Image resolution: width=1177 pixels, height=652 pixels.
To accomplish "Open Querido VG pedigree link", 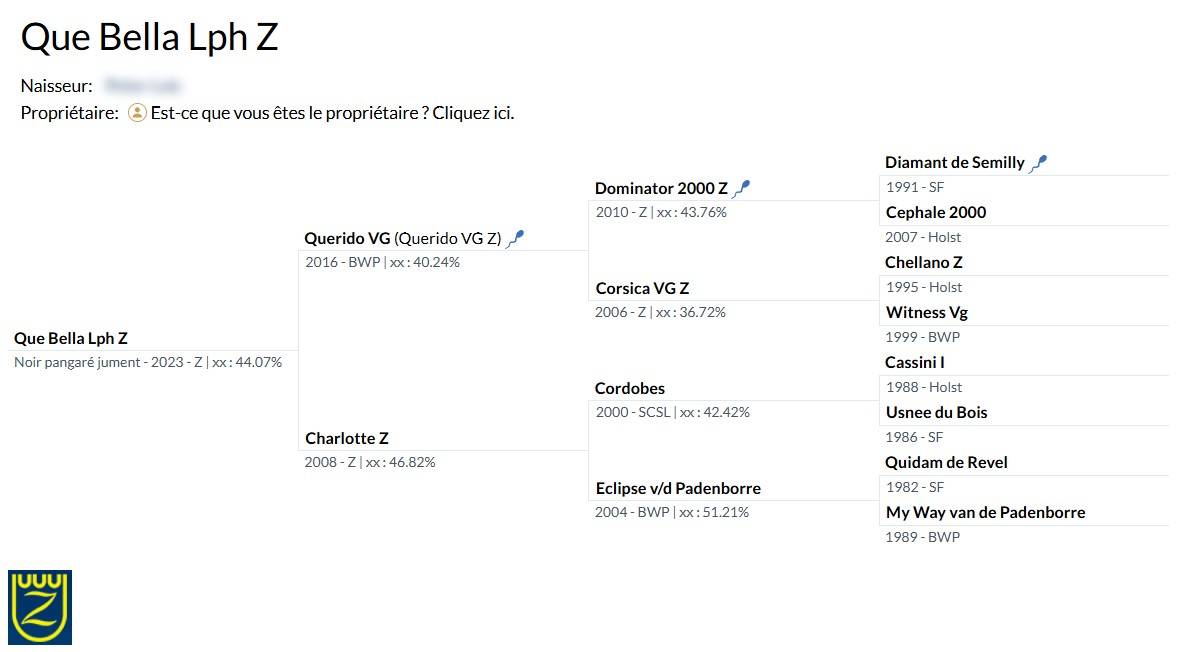I will coord(347,238).
